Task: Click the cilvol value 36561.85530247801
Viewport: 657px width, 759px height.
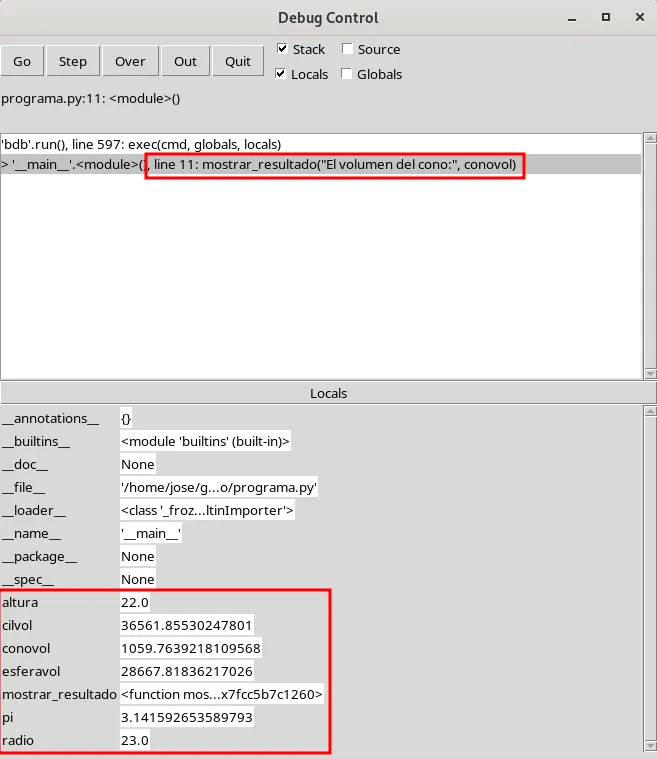Action: tap(186, 625)
